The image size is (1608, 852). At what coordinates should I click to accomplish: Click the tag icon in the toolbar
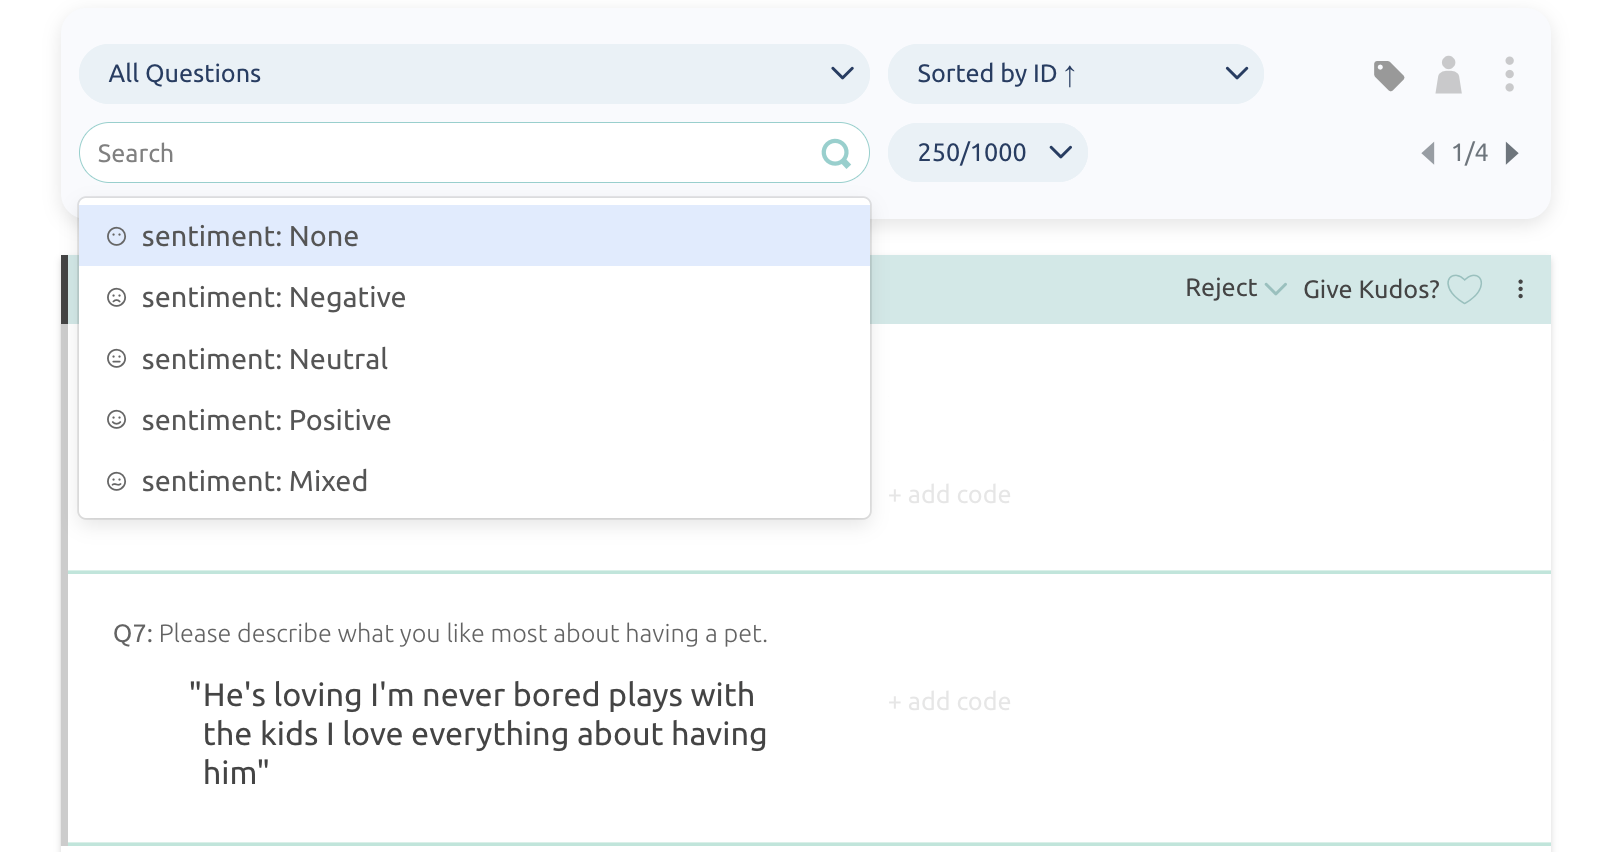tap(1388, 75)
